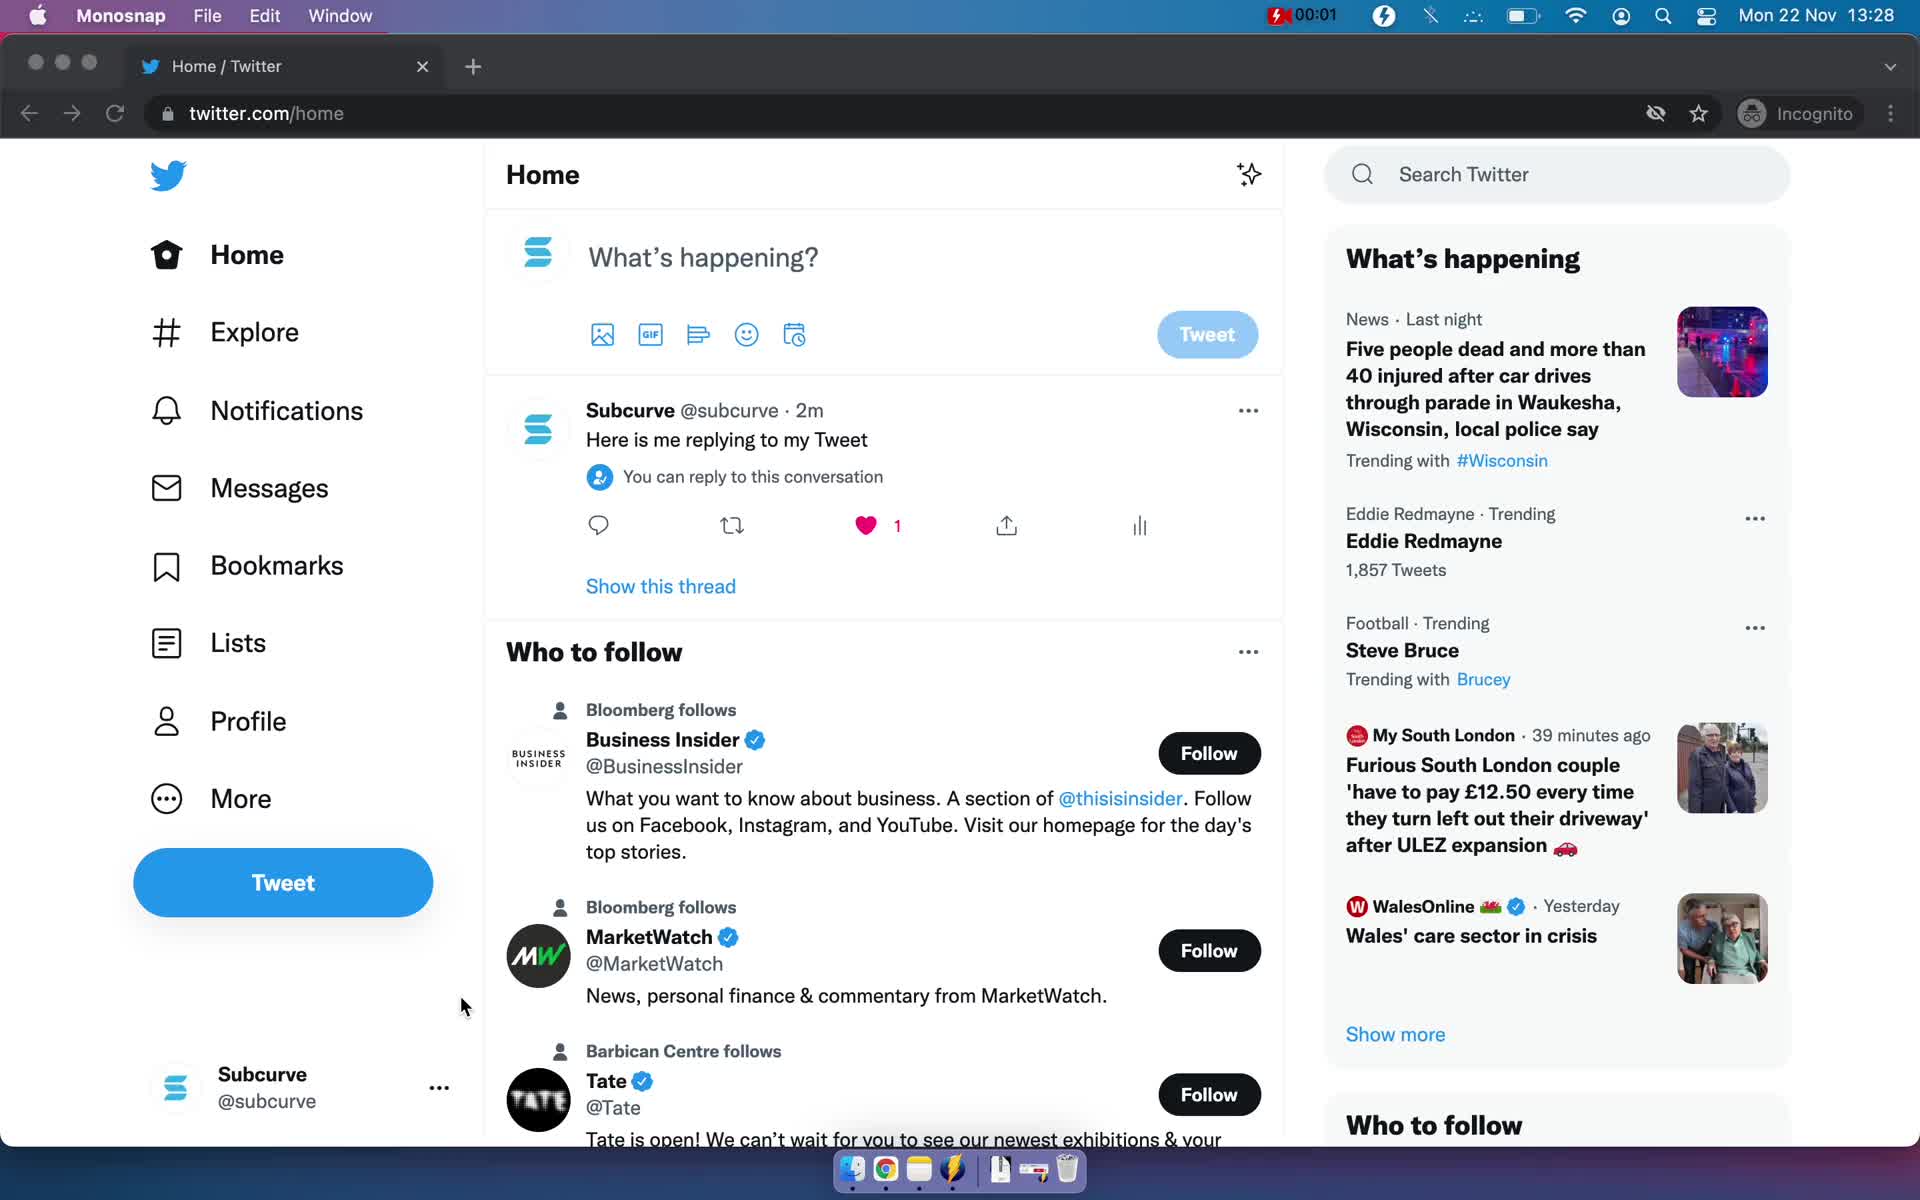Viewport: 1920px width, 1200px height.
Task: Share the Subcurve tweet
Action: point(1006,526)
